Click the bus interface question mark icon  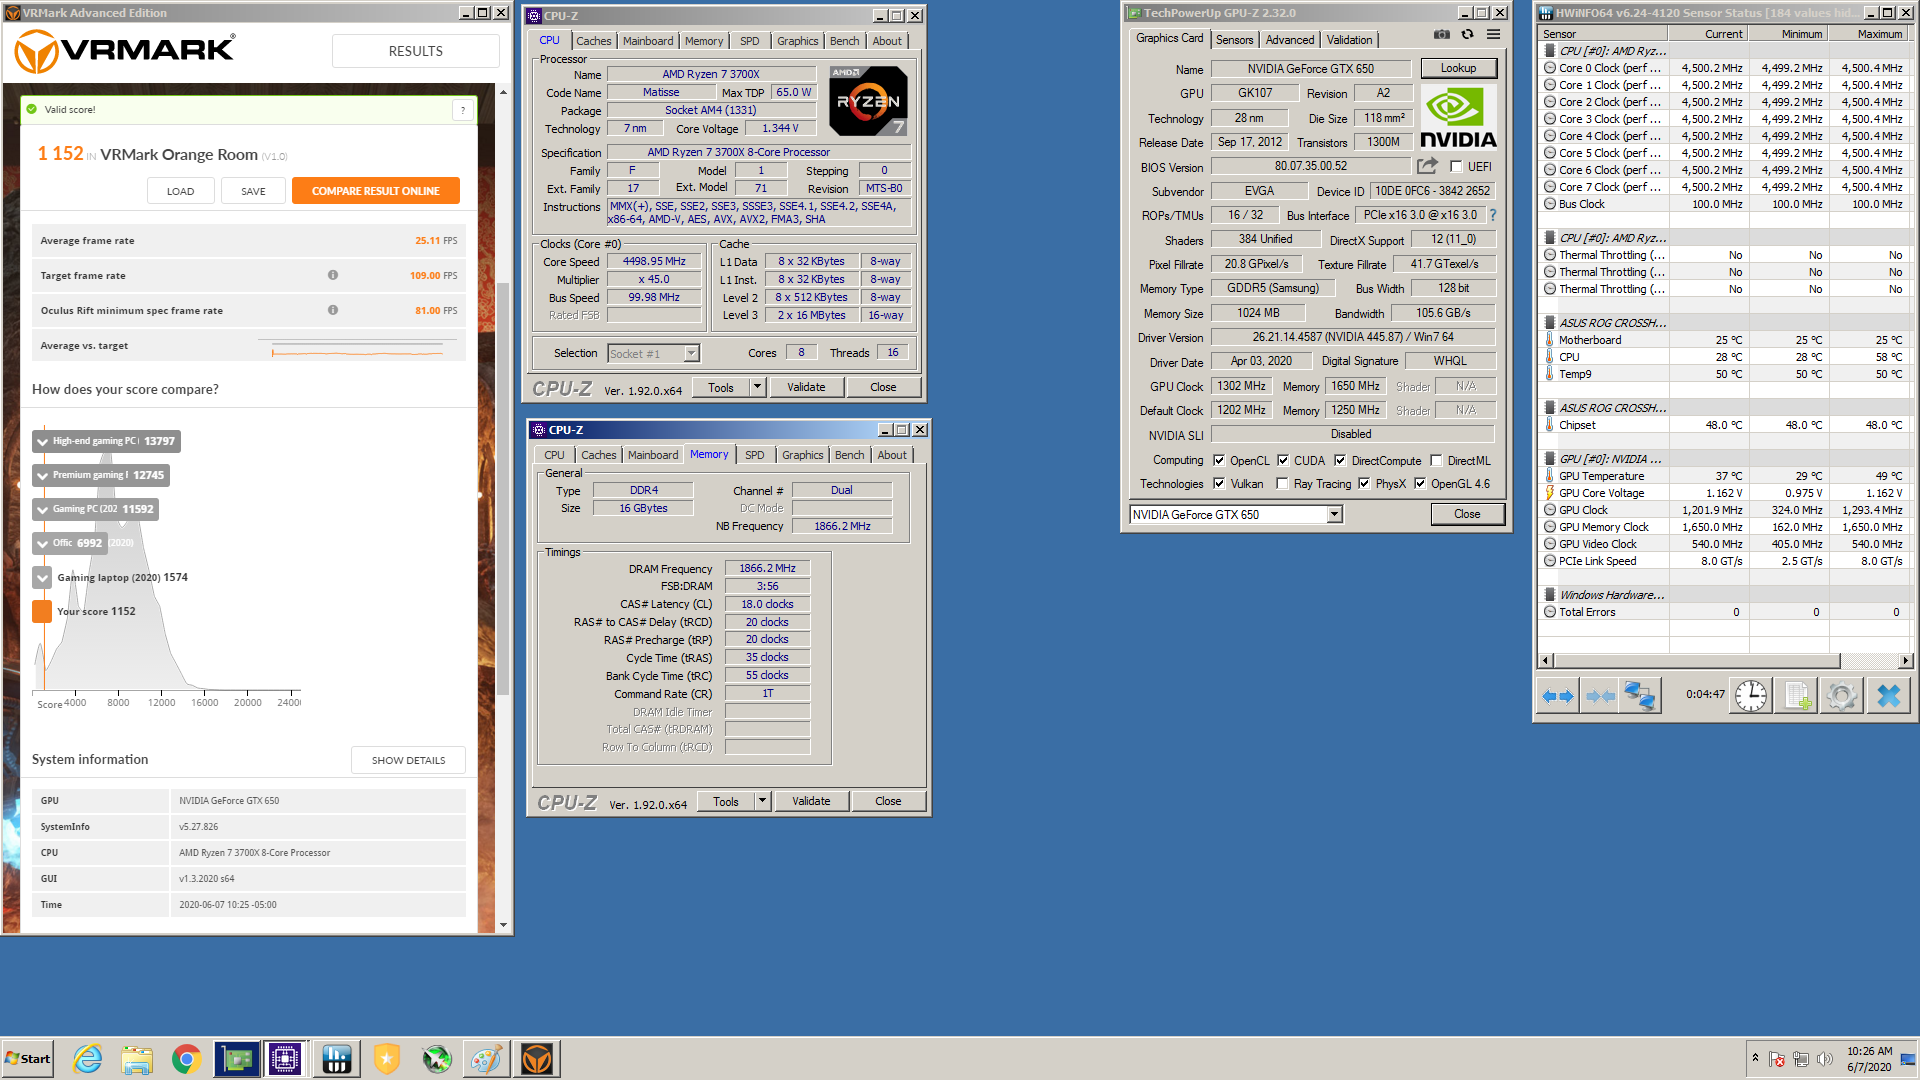(1493, 215)
